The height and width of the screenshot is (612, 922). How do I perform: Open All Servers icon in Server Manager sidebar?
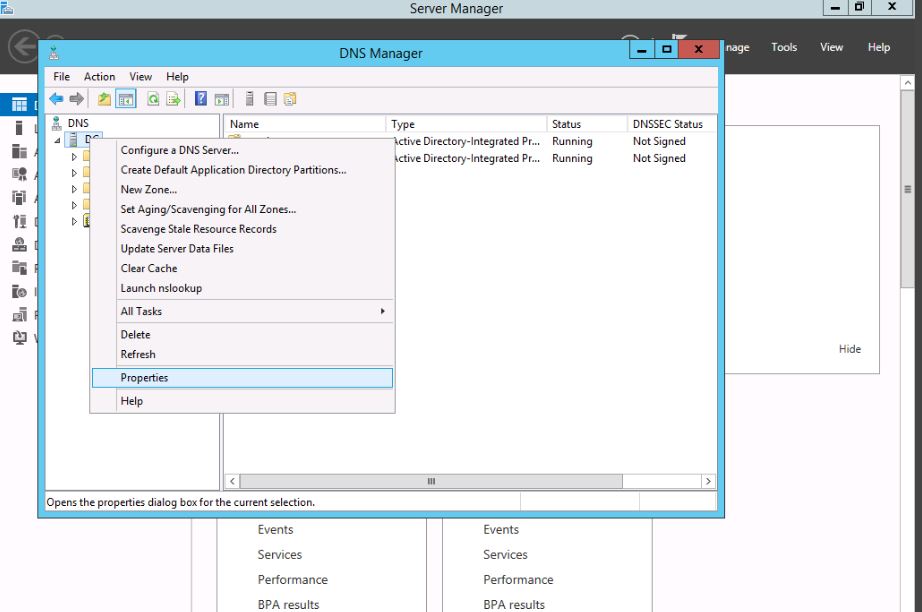19,151
